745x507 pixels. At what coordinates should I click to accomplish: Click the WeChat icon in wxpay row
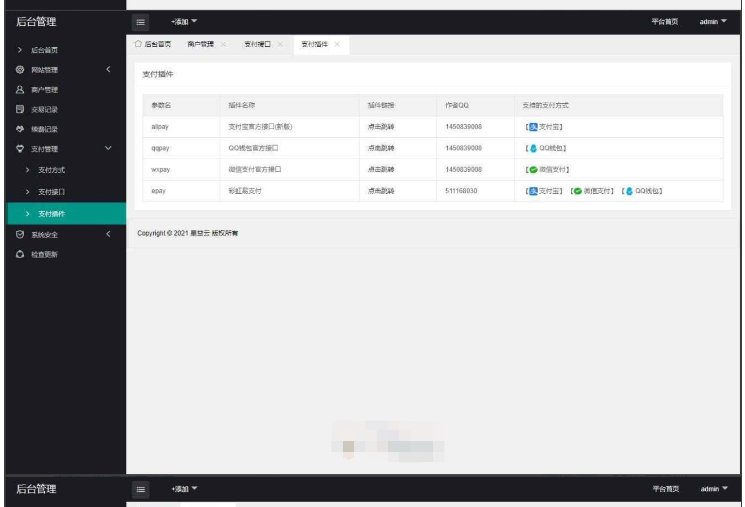point(533,170)
